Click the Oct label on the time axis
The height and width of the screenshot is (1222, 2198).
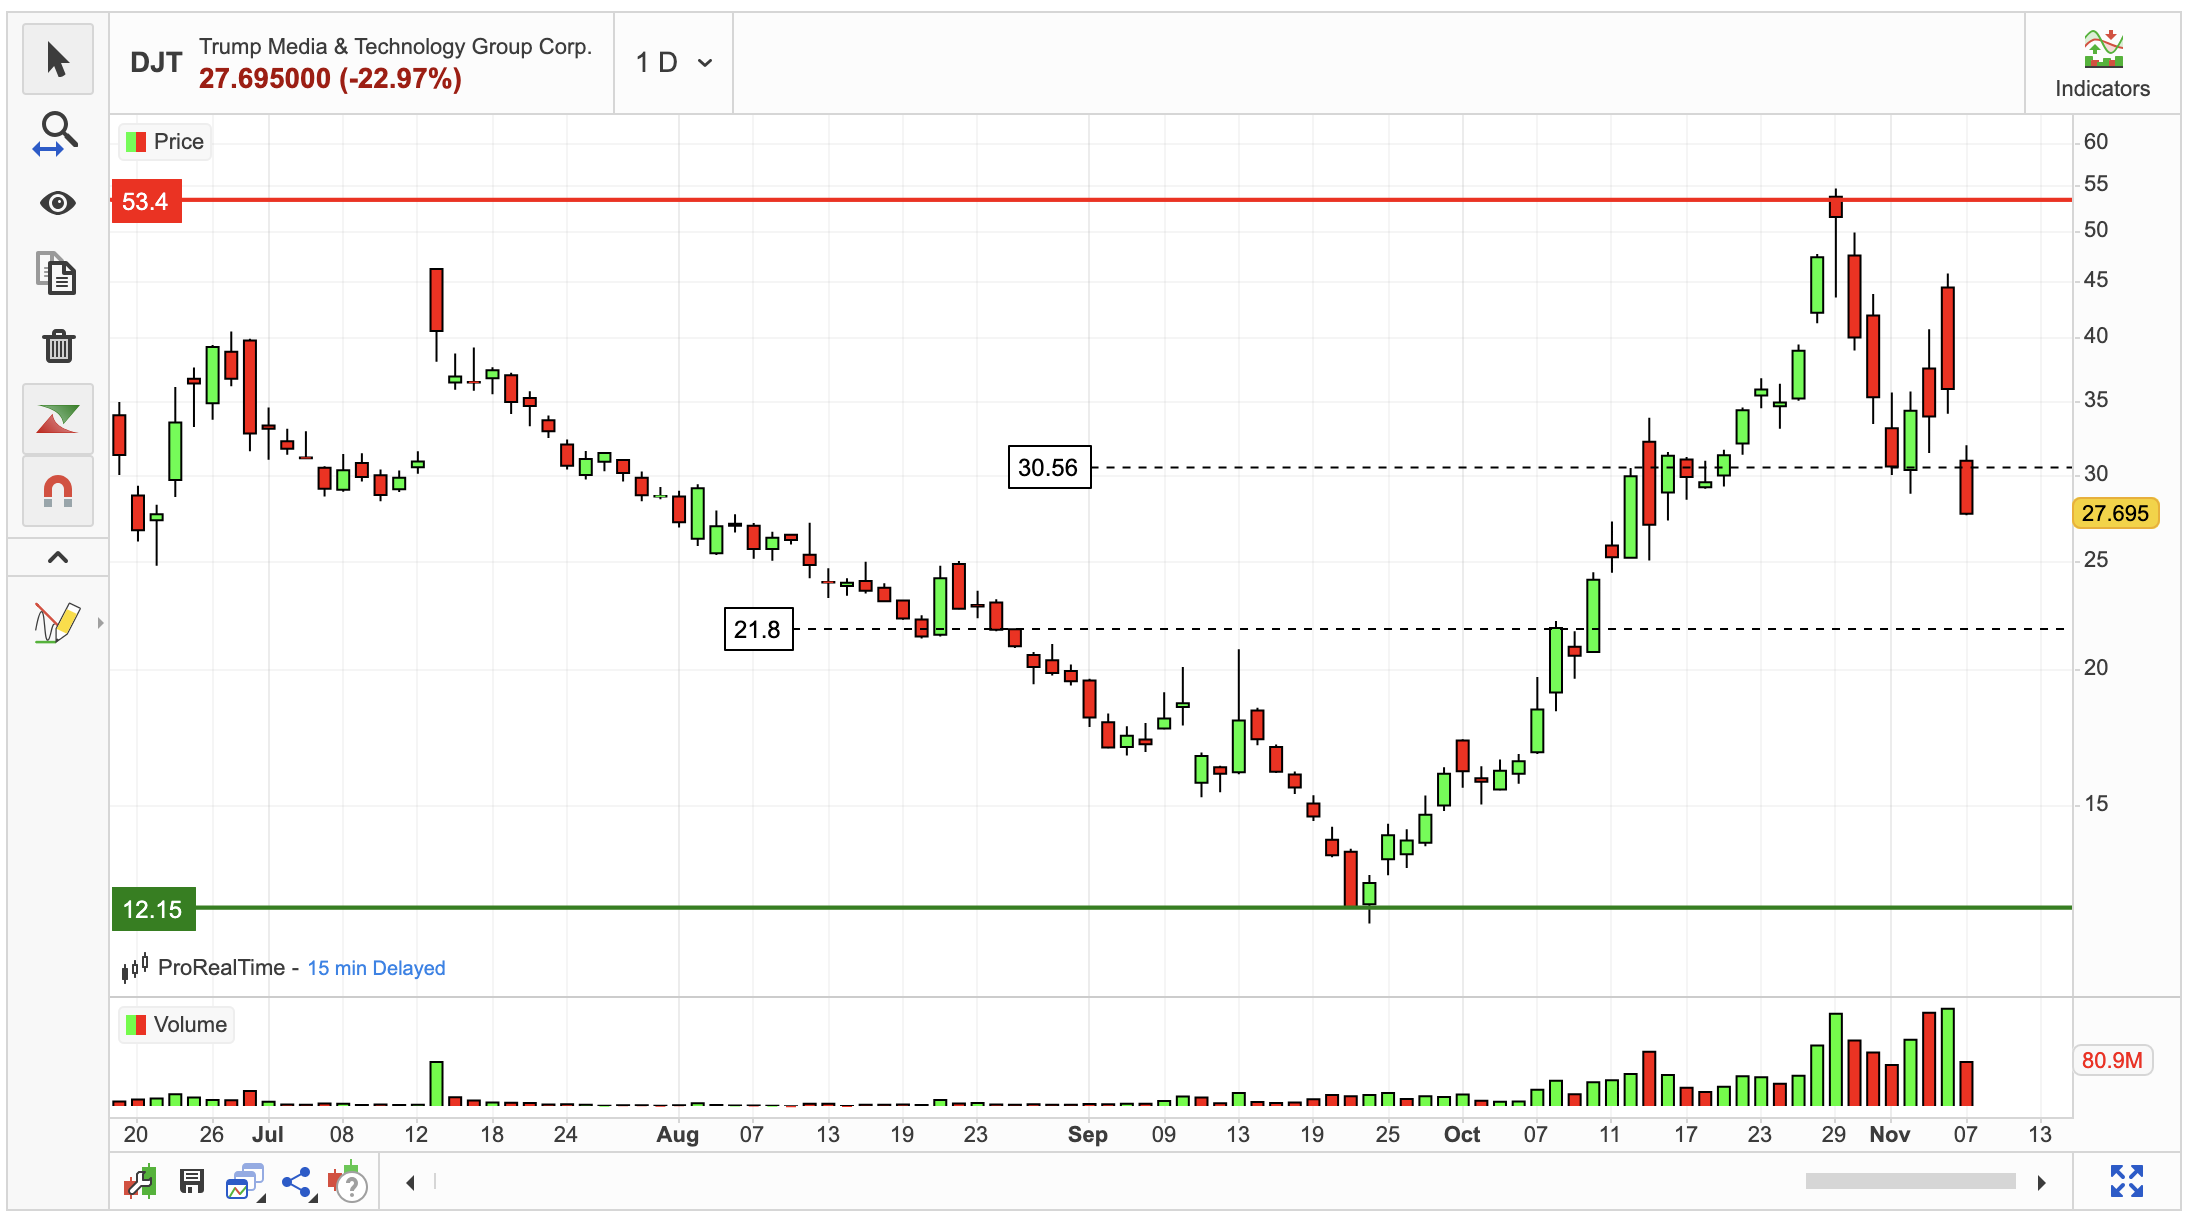coord(1462,1135)
